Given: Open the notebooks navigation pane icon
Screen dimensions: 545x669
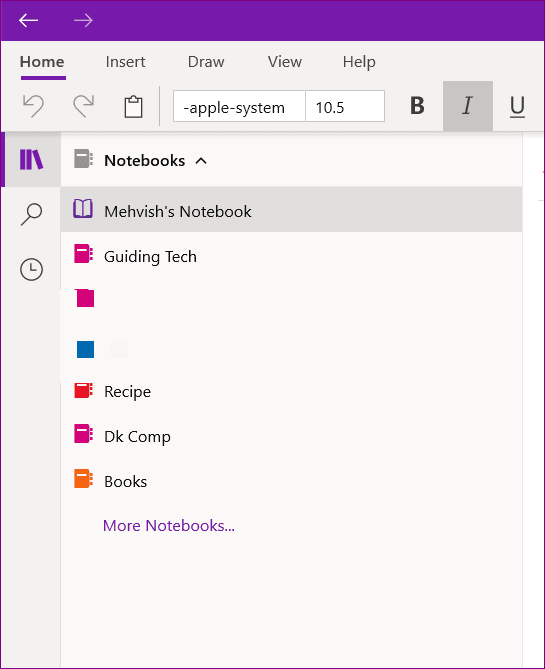Looking at the screenshot, I should click(x=31, y=160).
